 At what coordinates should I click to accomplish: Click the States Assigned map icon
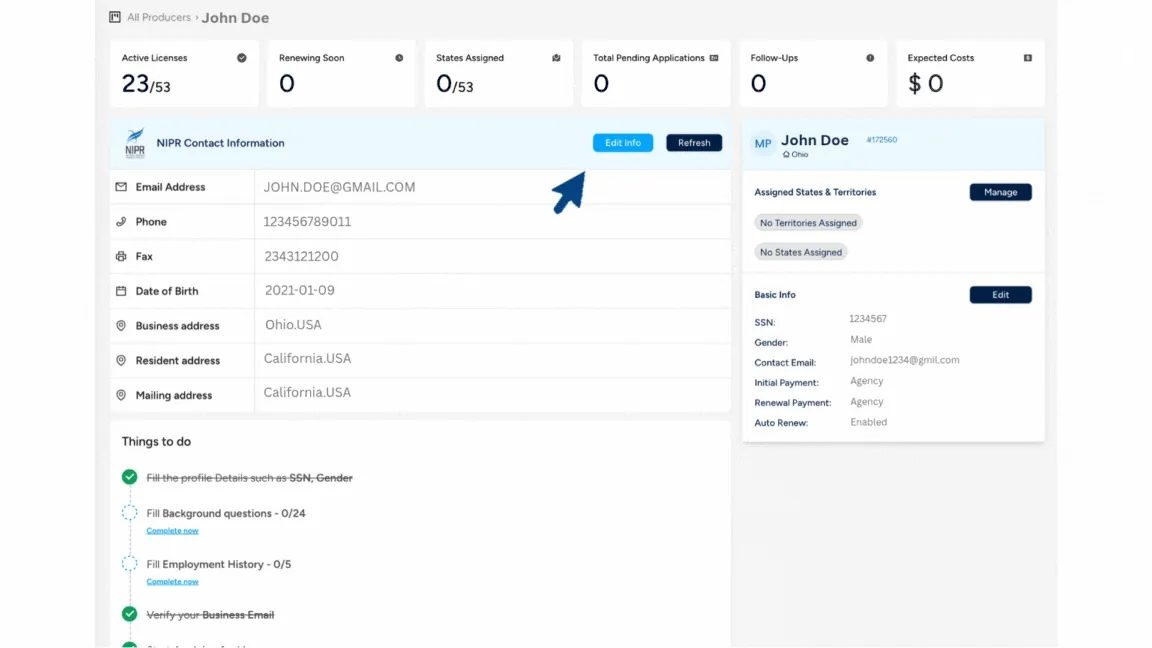point(556,58)
